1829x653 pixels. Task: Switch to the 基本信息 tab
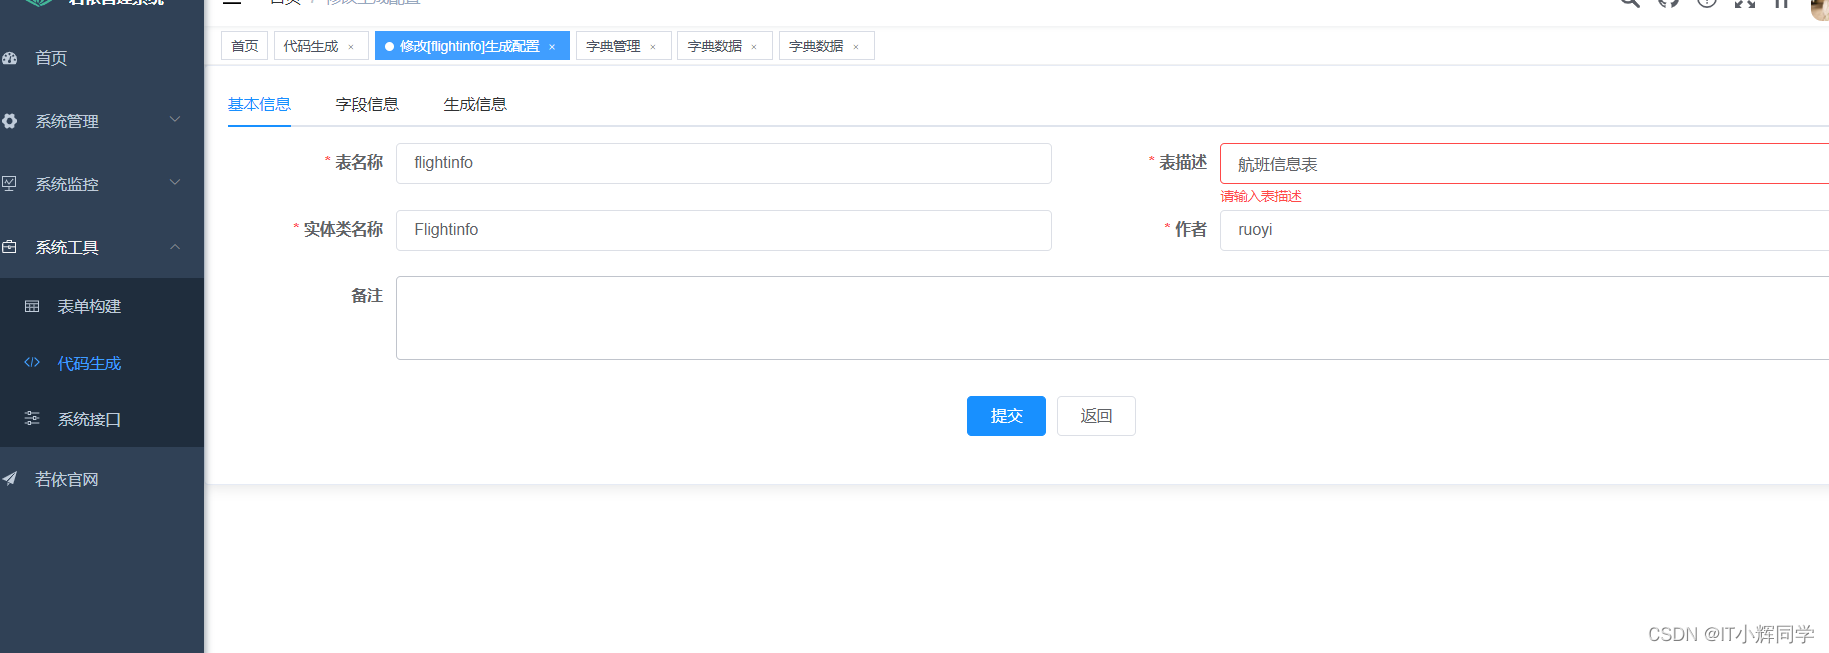259,104
